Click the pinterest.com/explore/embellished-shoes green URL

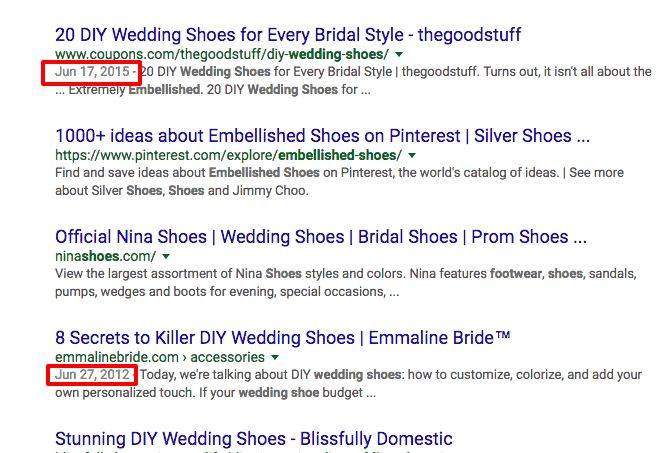coord(228,156)
